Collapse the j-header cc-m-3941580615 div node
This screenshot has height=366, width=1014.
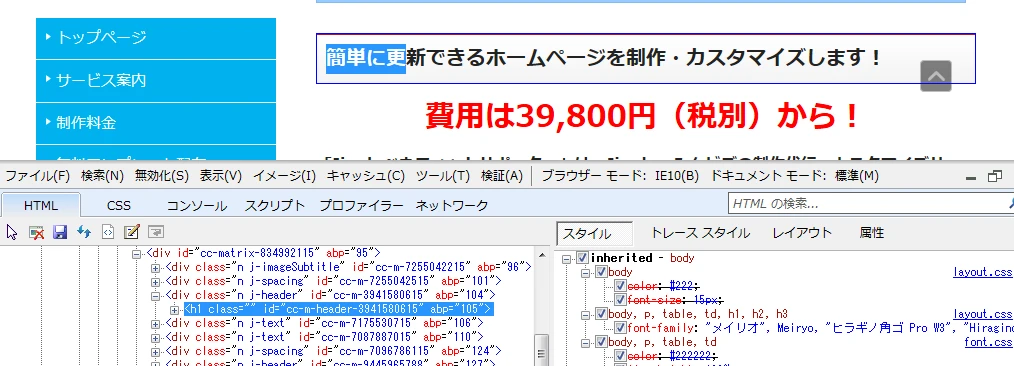[x=155, y=296]
